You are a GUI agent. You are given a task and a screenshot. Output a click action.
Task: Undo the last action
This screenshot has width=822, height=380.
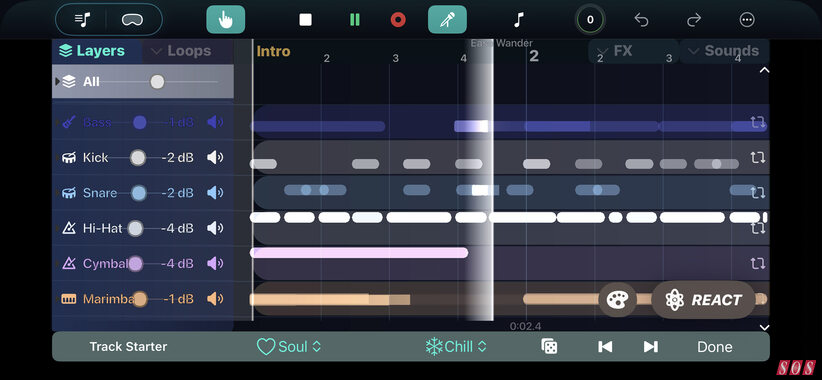tap(641, 20)
